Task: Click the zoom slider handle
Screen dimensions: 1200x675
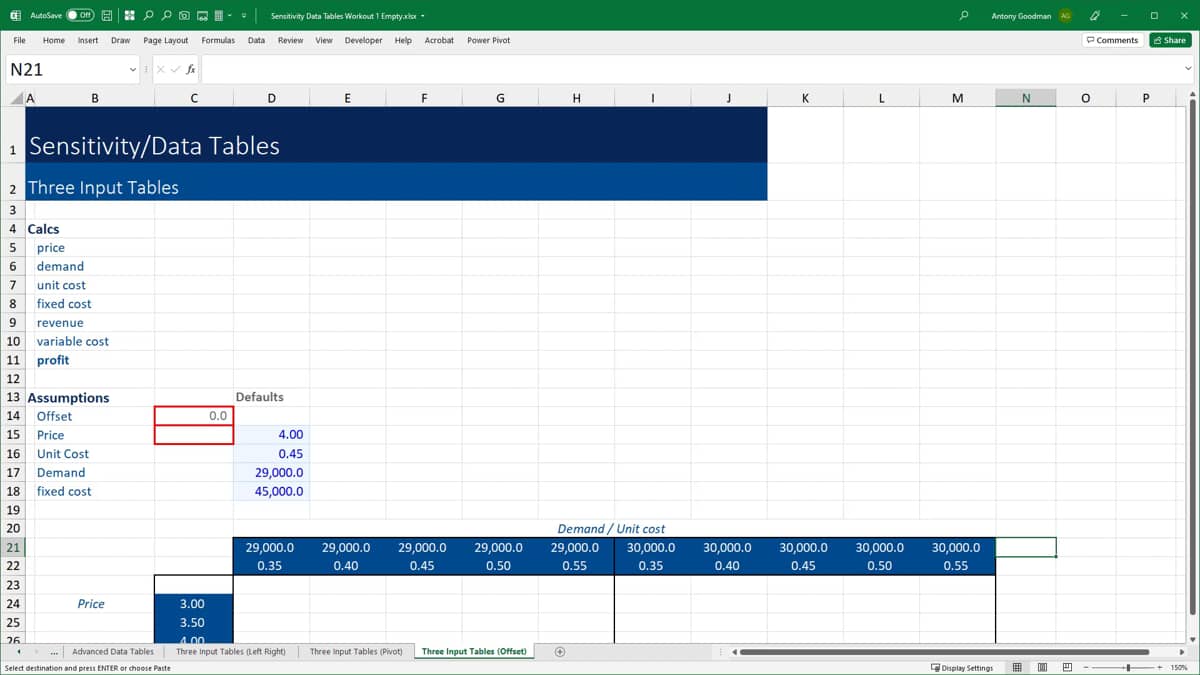Action: coord(1128,668)
